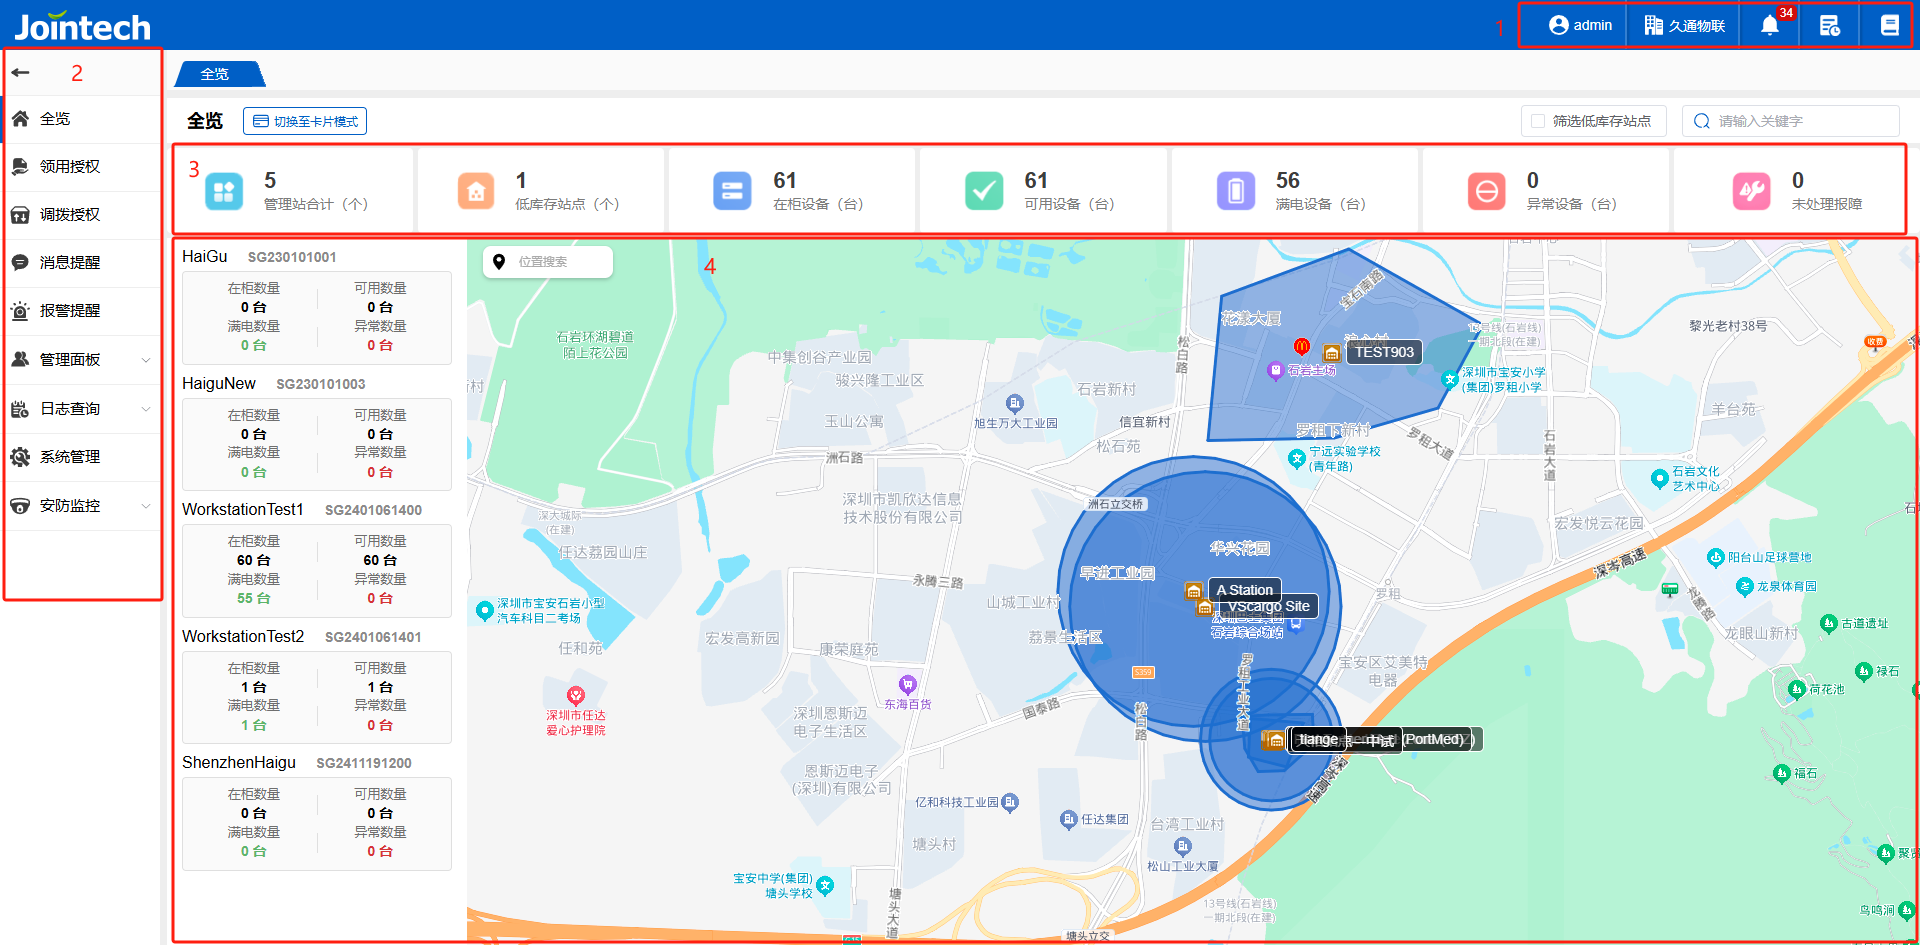Enable the filter low-stock stations checkbox

(x=1539, y=121)
